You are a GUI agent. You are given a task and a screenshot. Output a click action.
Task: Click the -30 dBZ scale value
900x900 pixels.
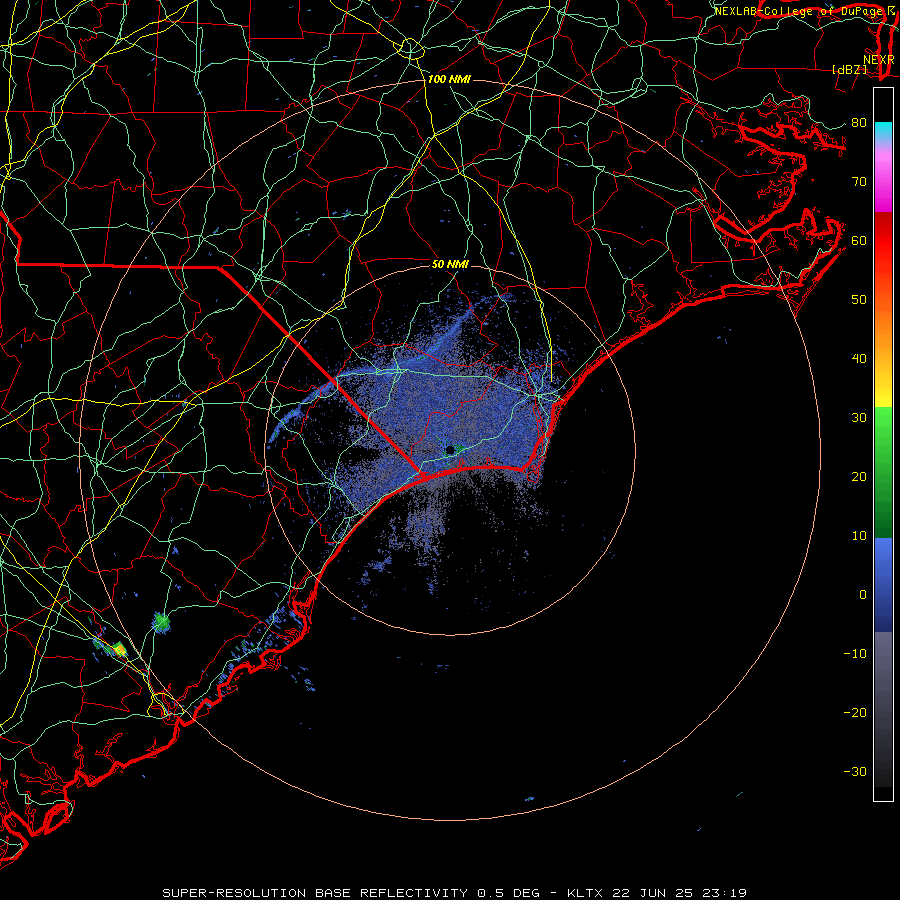click(x=855, y=772)
